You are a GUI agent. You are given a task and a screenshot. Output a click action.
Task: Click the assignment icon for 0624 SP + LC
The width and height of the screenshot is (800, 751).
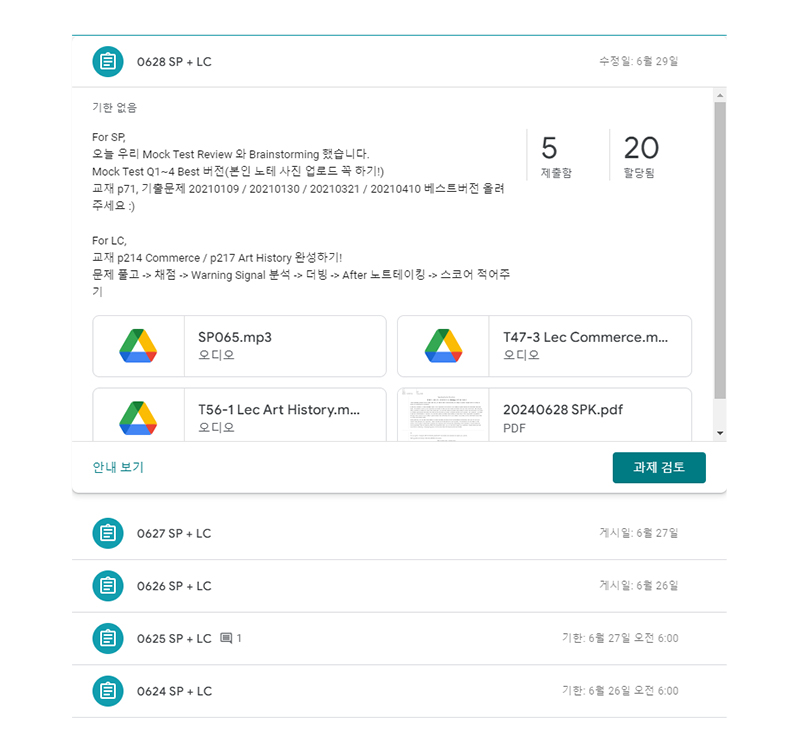(108, 691)
